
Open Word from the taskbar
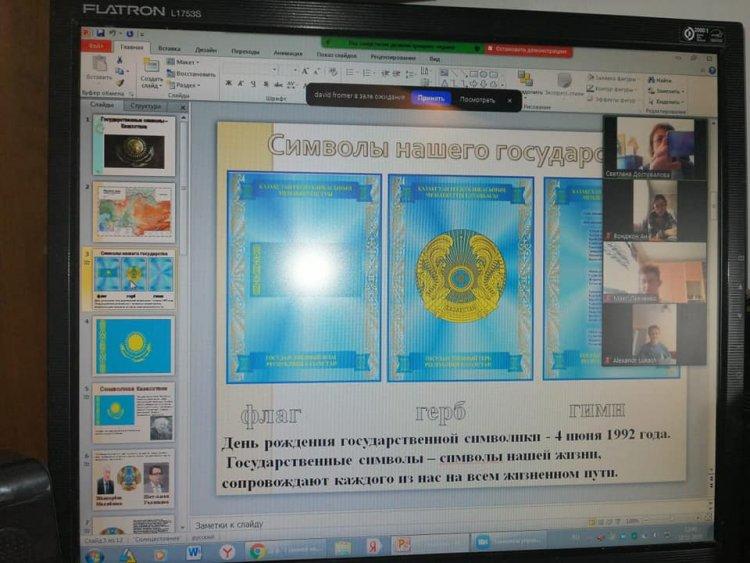tap(193, 552)
